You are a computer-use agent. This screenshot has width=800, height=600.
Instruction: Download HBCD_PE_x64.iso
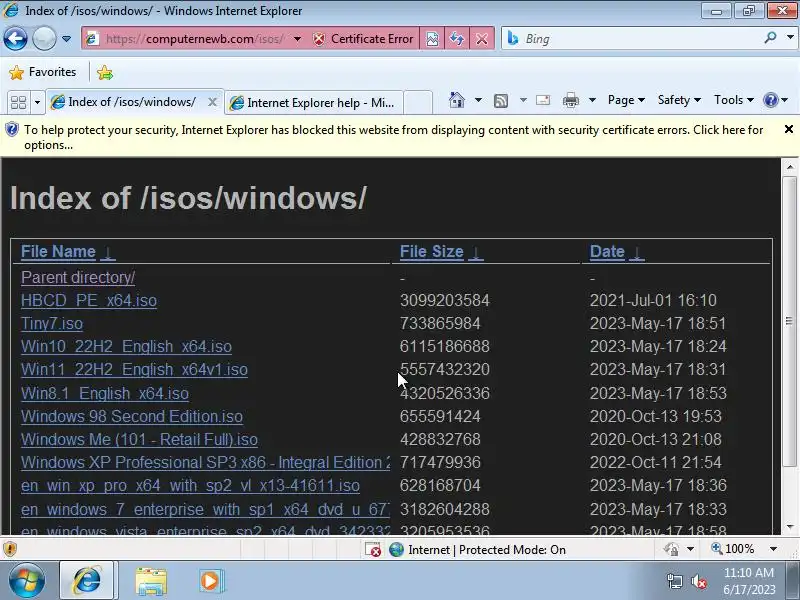pos(89,301)
